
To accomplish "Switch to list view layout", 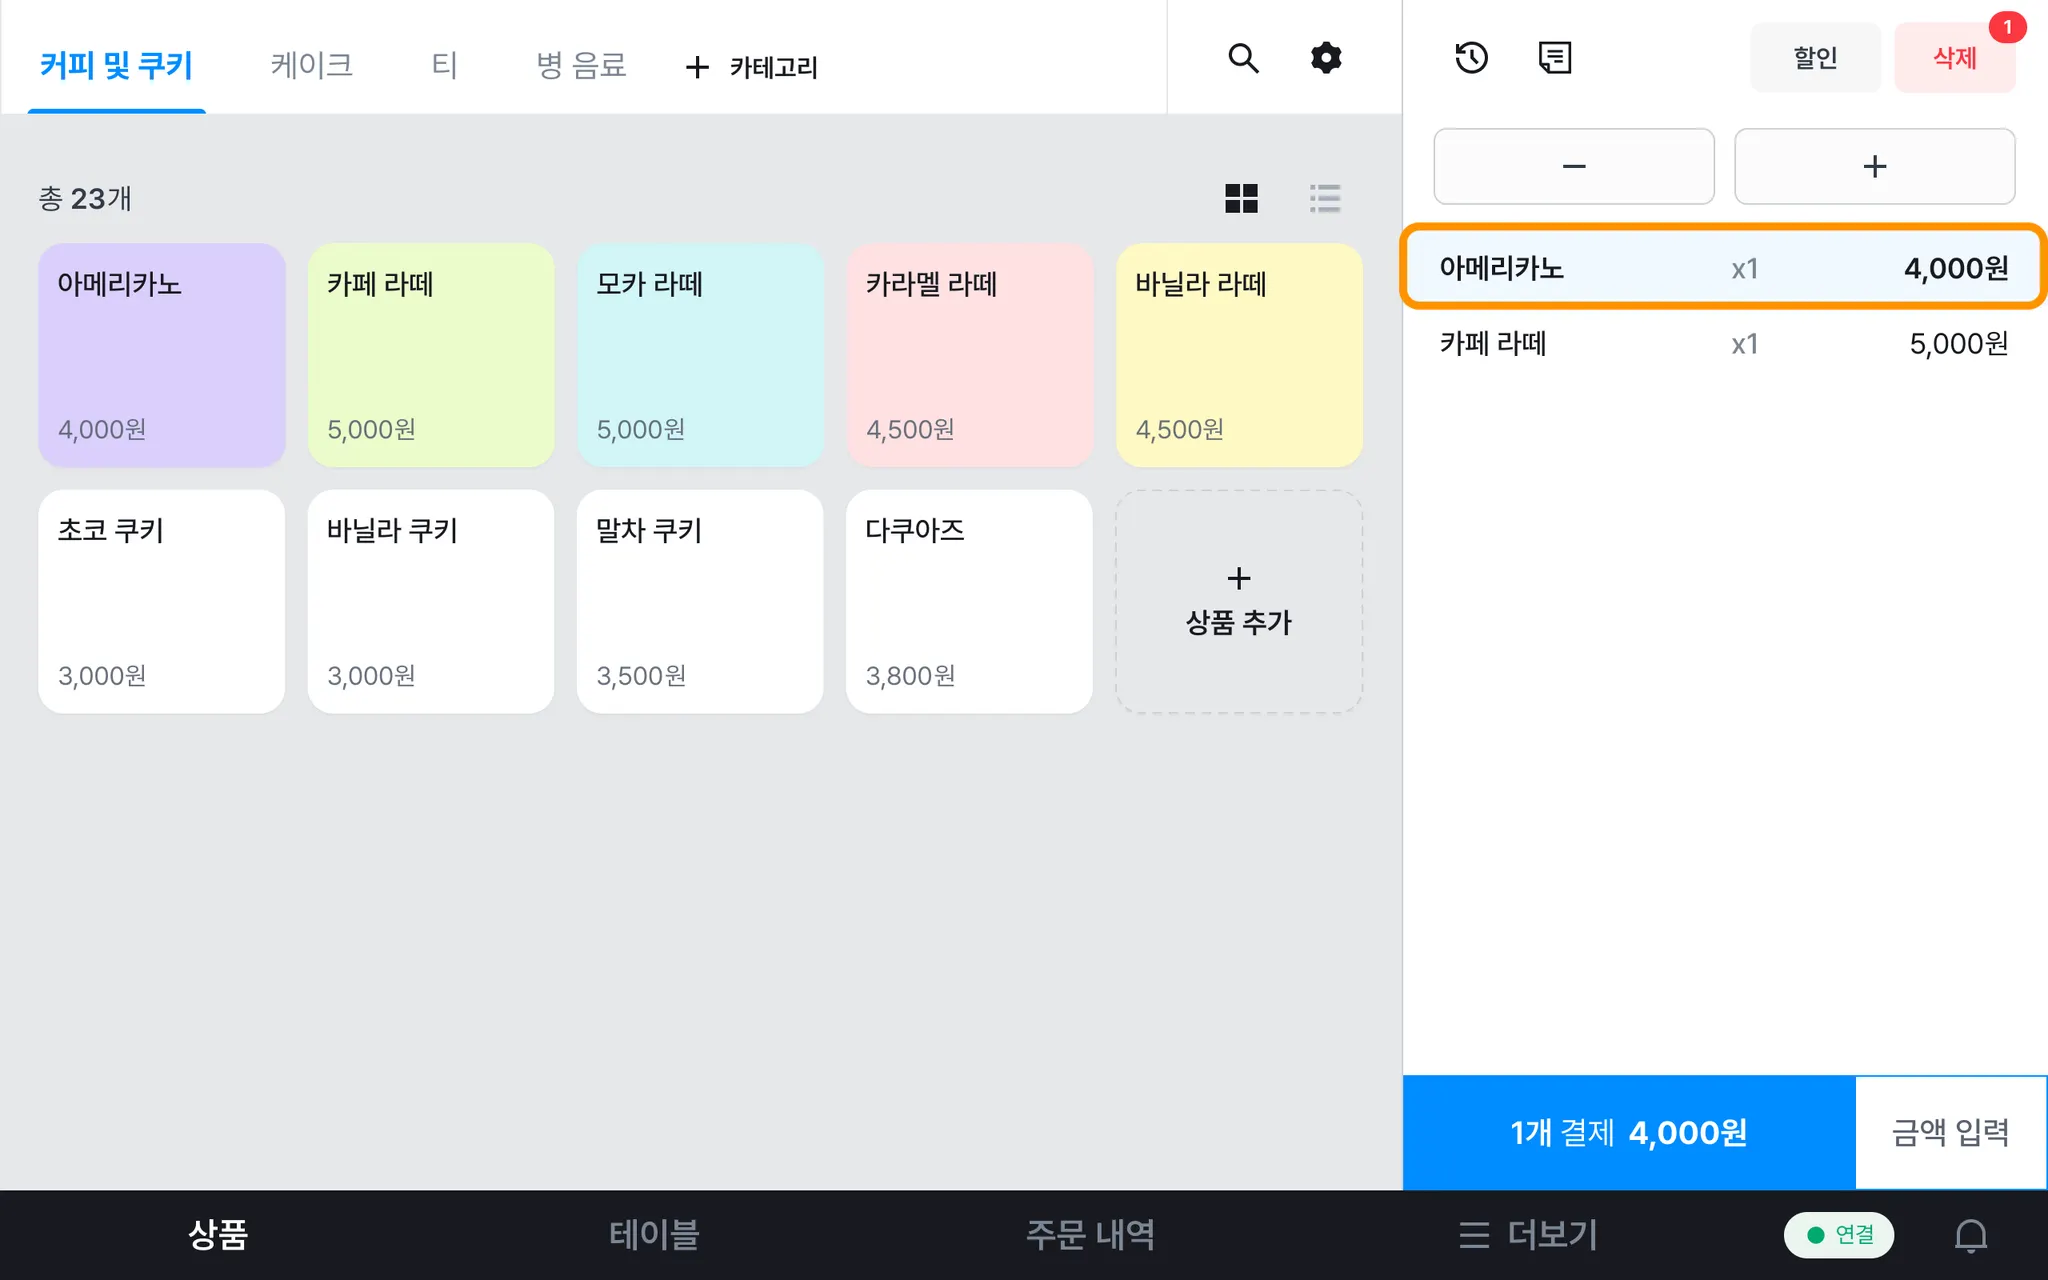I will (1325, 198).
